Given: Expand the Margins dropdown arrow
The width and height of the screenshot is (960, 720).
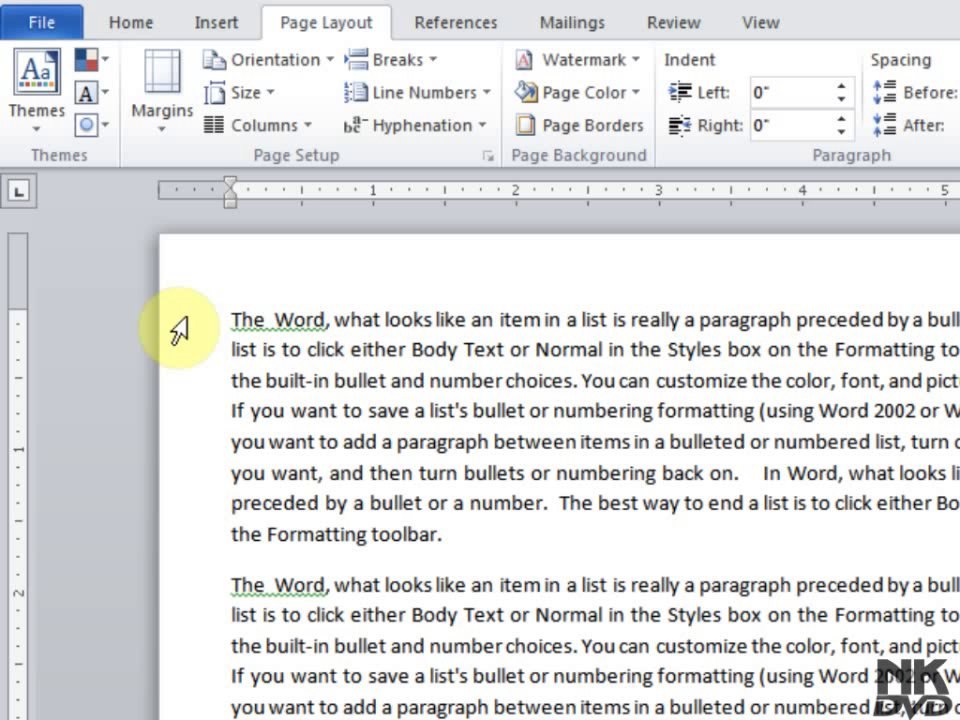Looking at the screenshot, I should point(162,129).
